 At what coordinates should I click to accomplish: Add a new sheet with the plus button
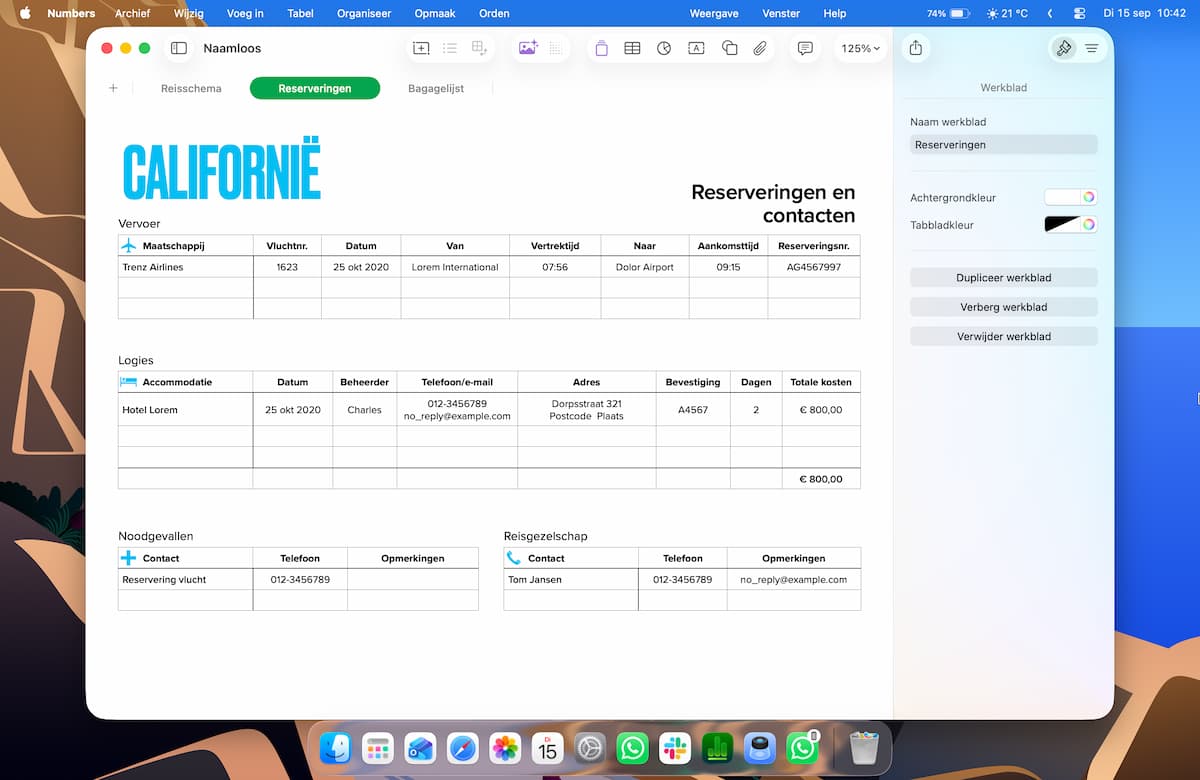click(113, 88)
